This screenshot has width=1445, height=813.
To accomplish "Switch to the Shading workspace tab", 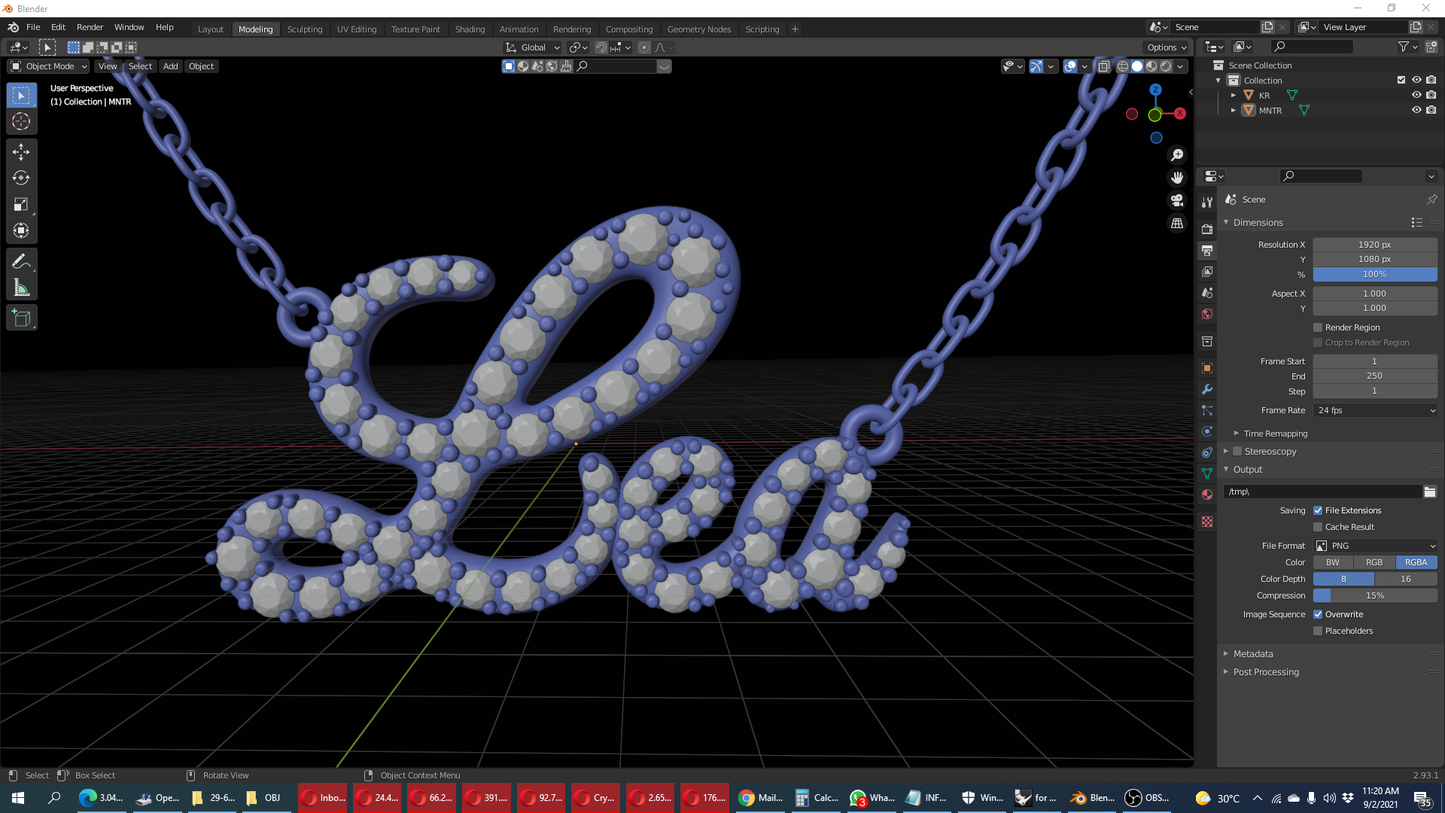I will 470,29.
